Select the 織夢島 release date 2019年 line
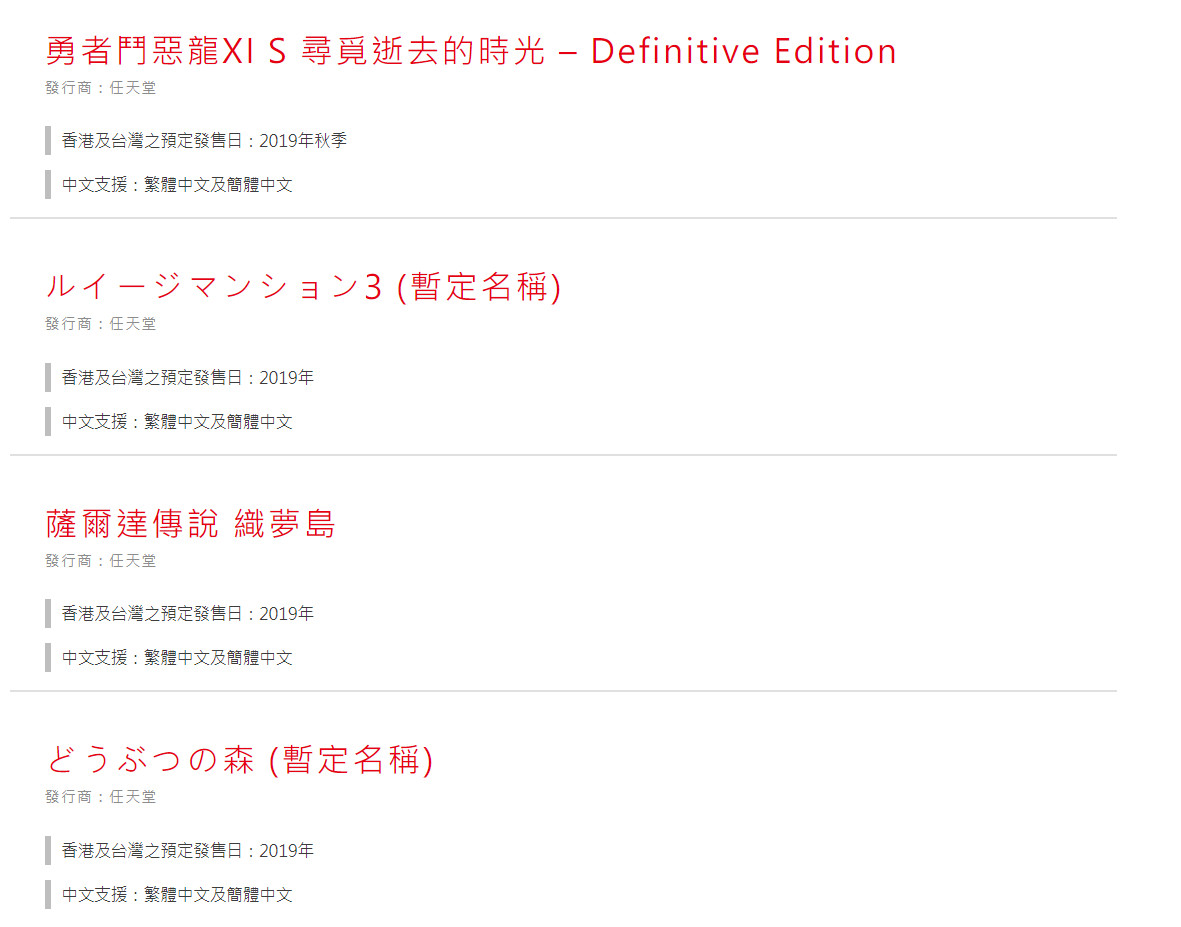Screen dimensions: 1181x927 [x=188, y=614]
